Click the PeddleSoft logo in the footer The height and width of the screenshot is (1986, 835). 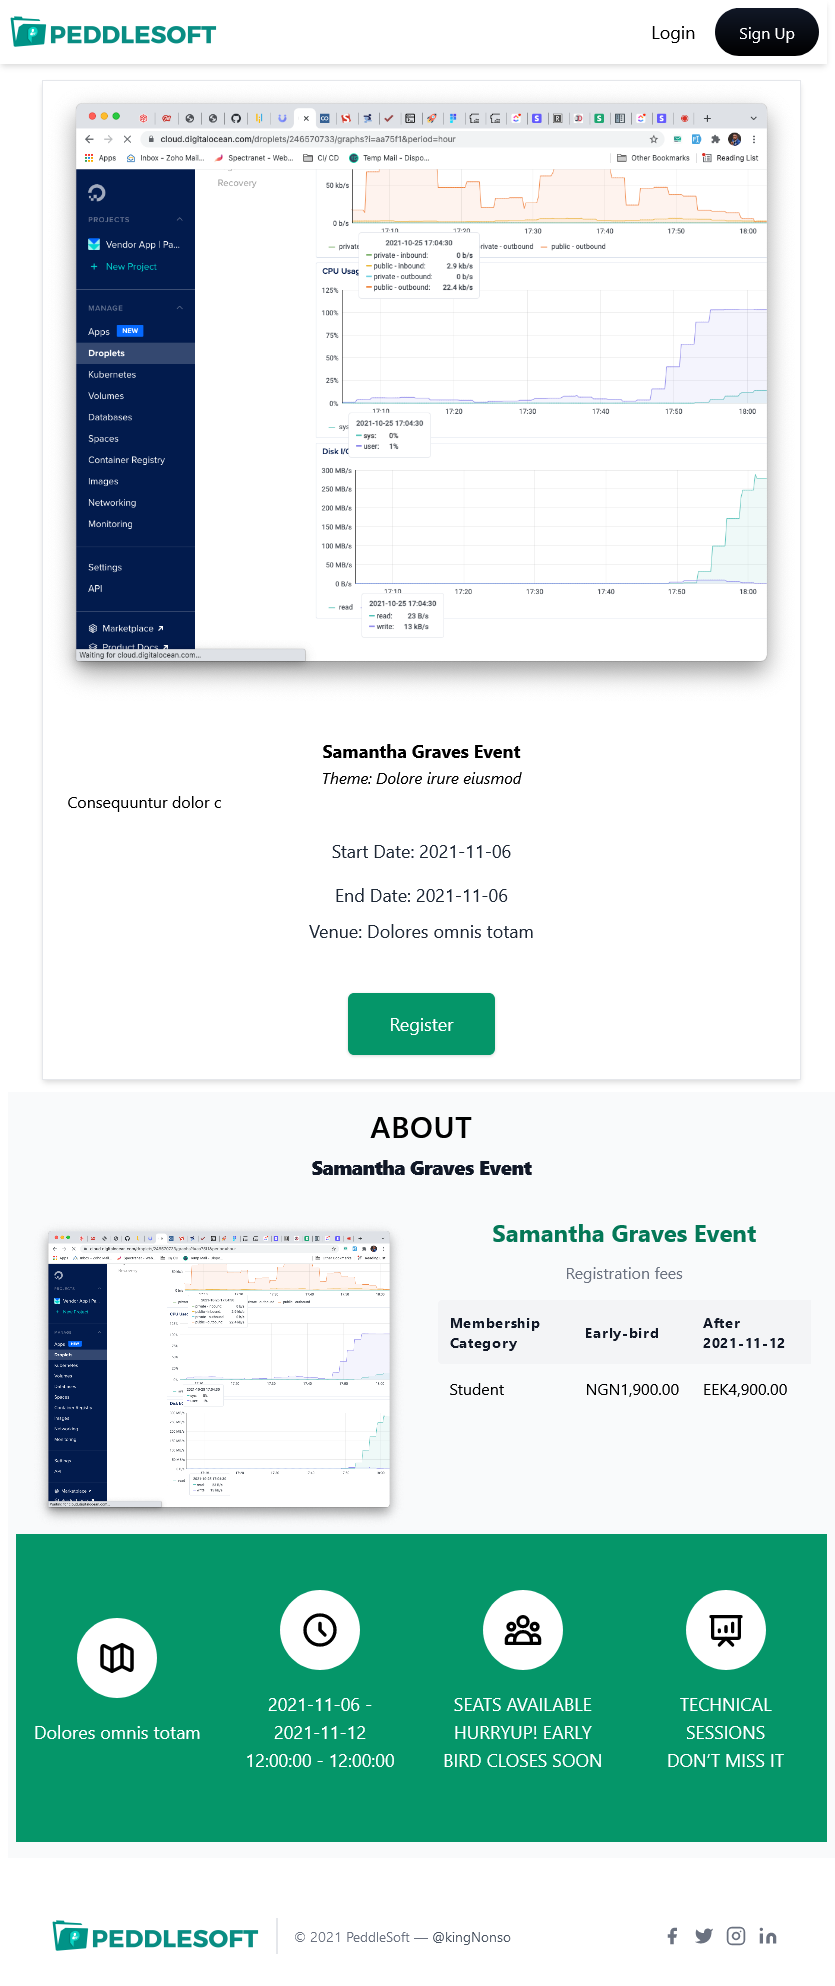click(x=155, y=1937)
